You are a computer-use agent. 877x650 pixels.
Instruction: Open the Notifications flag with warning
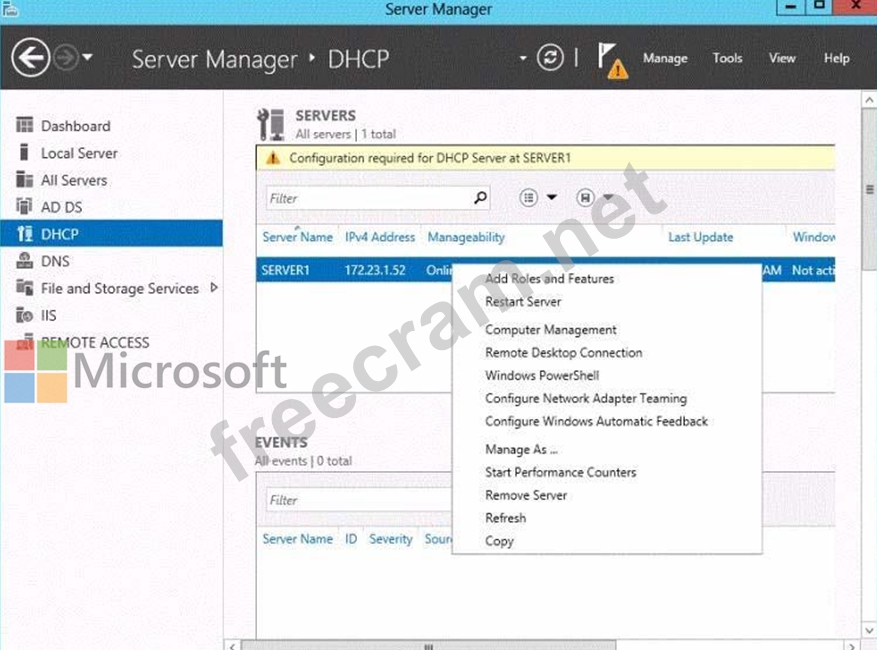(x=612, y=60)
